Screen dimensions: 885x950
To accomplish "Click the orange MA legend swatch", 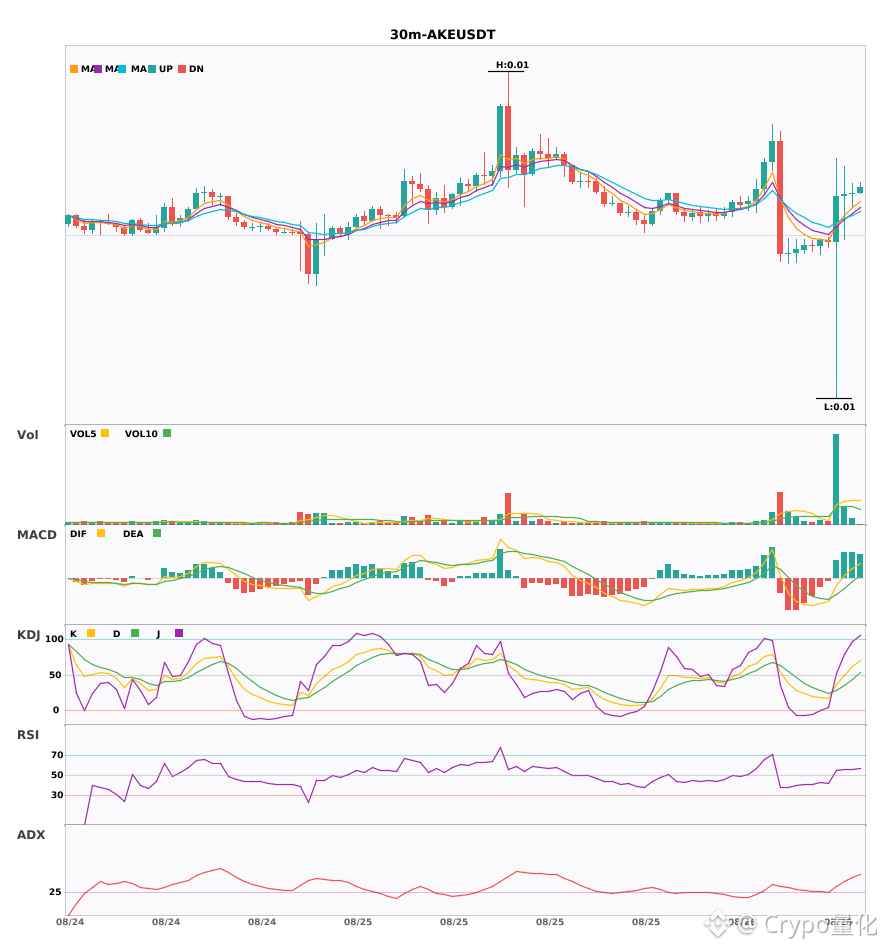I will tap(74, 69).
